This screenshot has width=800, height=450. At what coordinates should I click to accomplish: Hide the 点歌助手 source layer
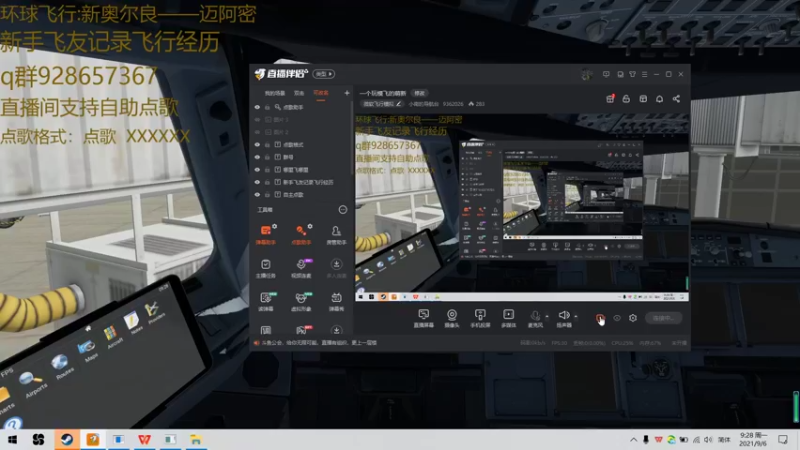coord(257,107)
